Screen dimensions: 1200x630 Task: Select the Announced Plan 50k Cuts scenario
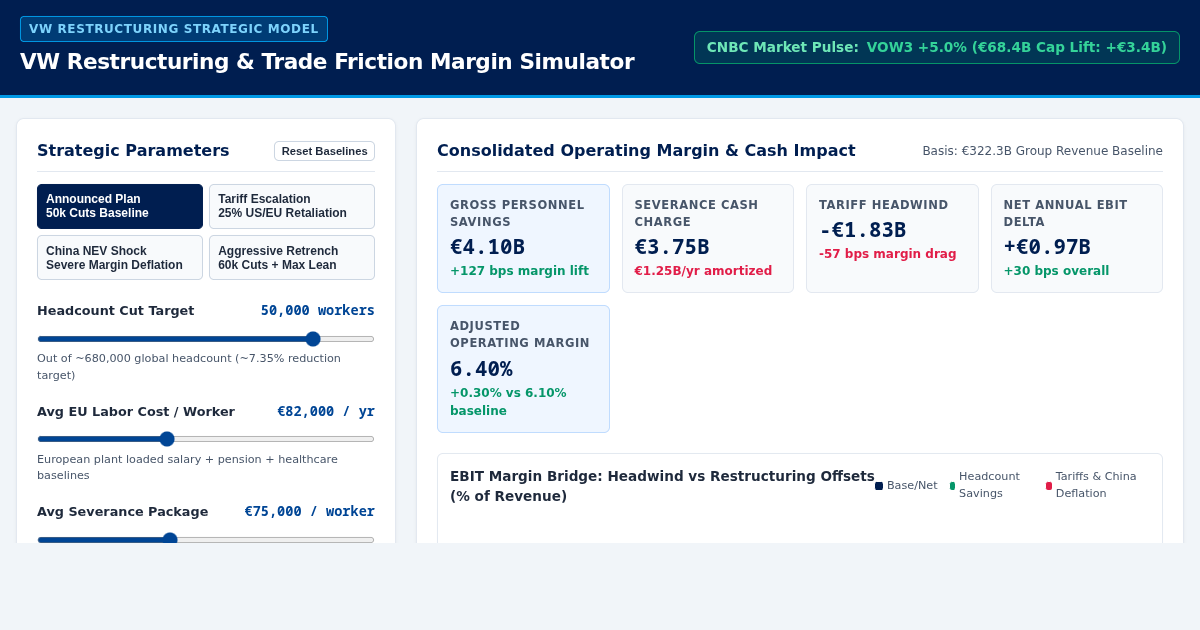120,206
